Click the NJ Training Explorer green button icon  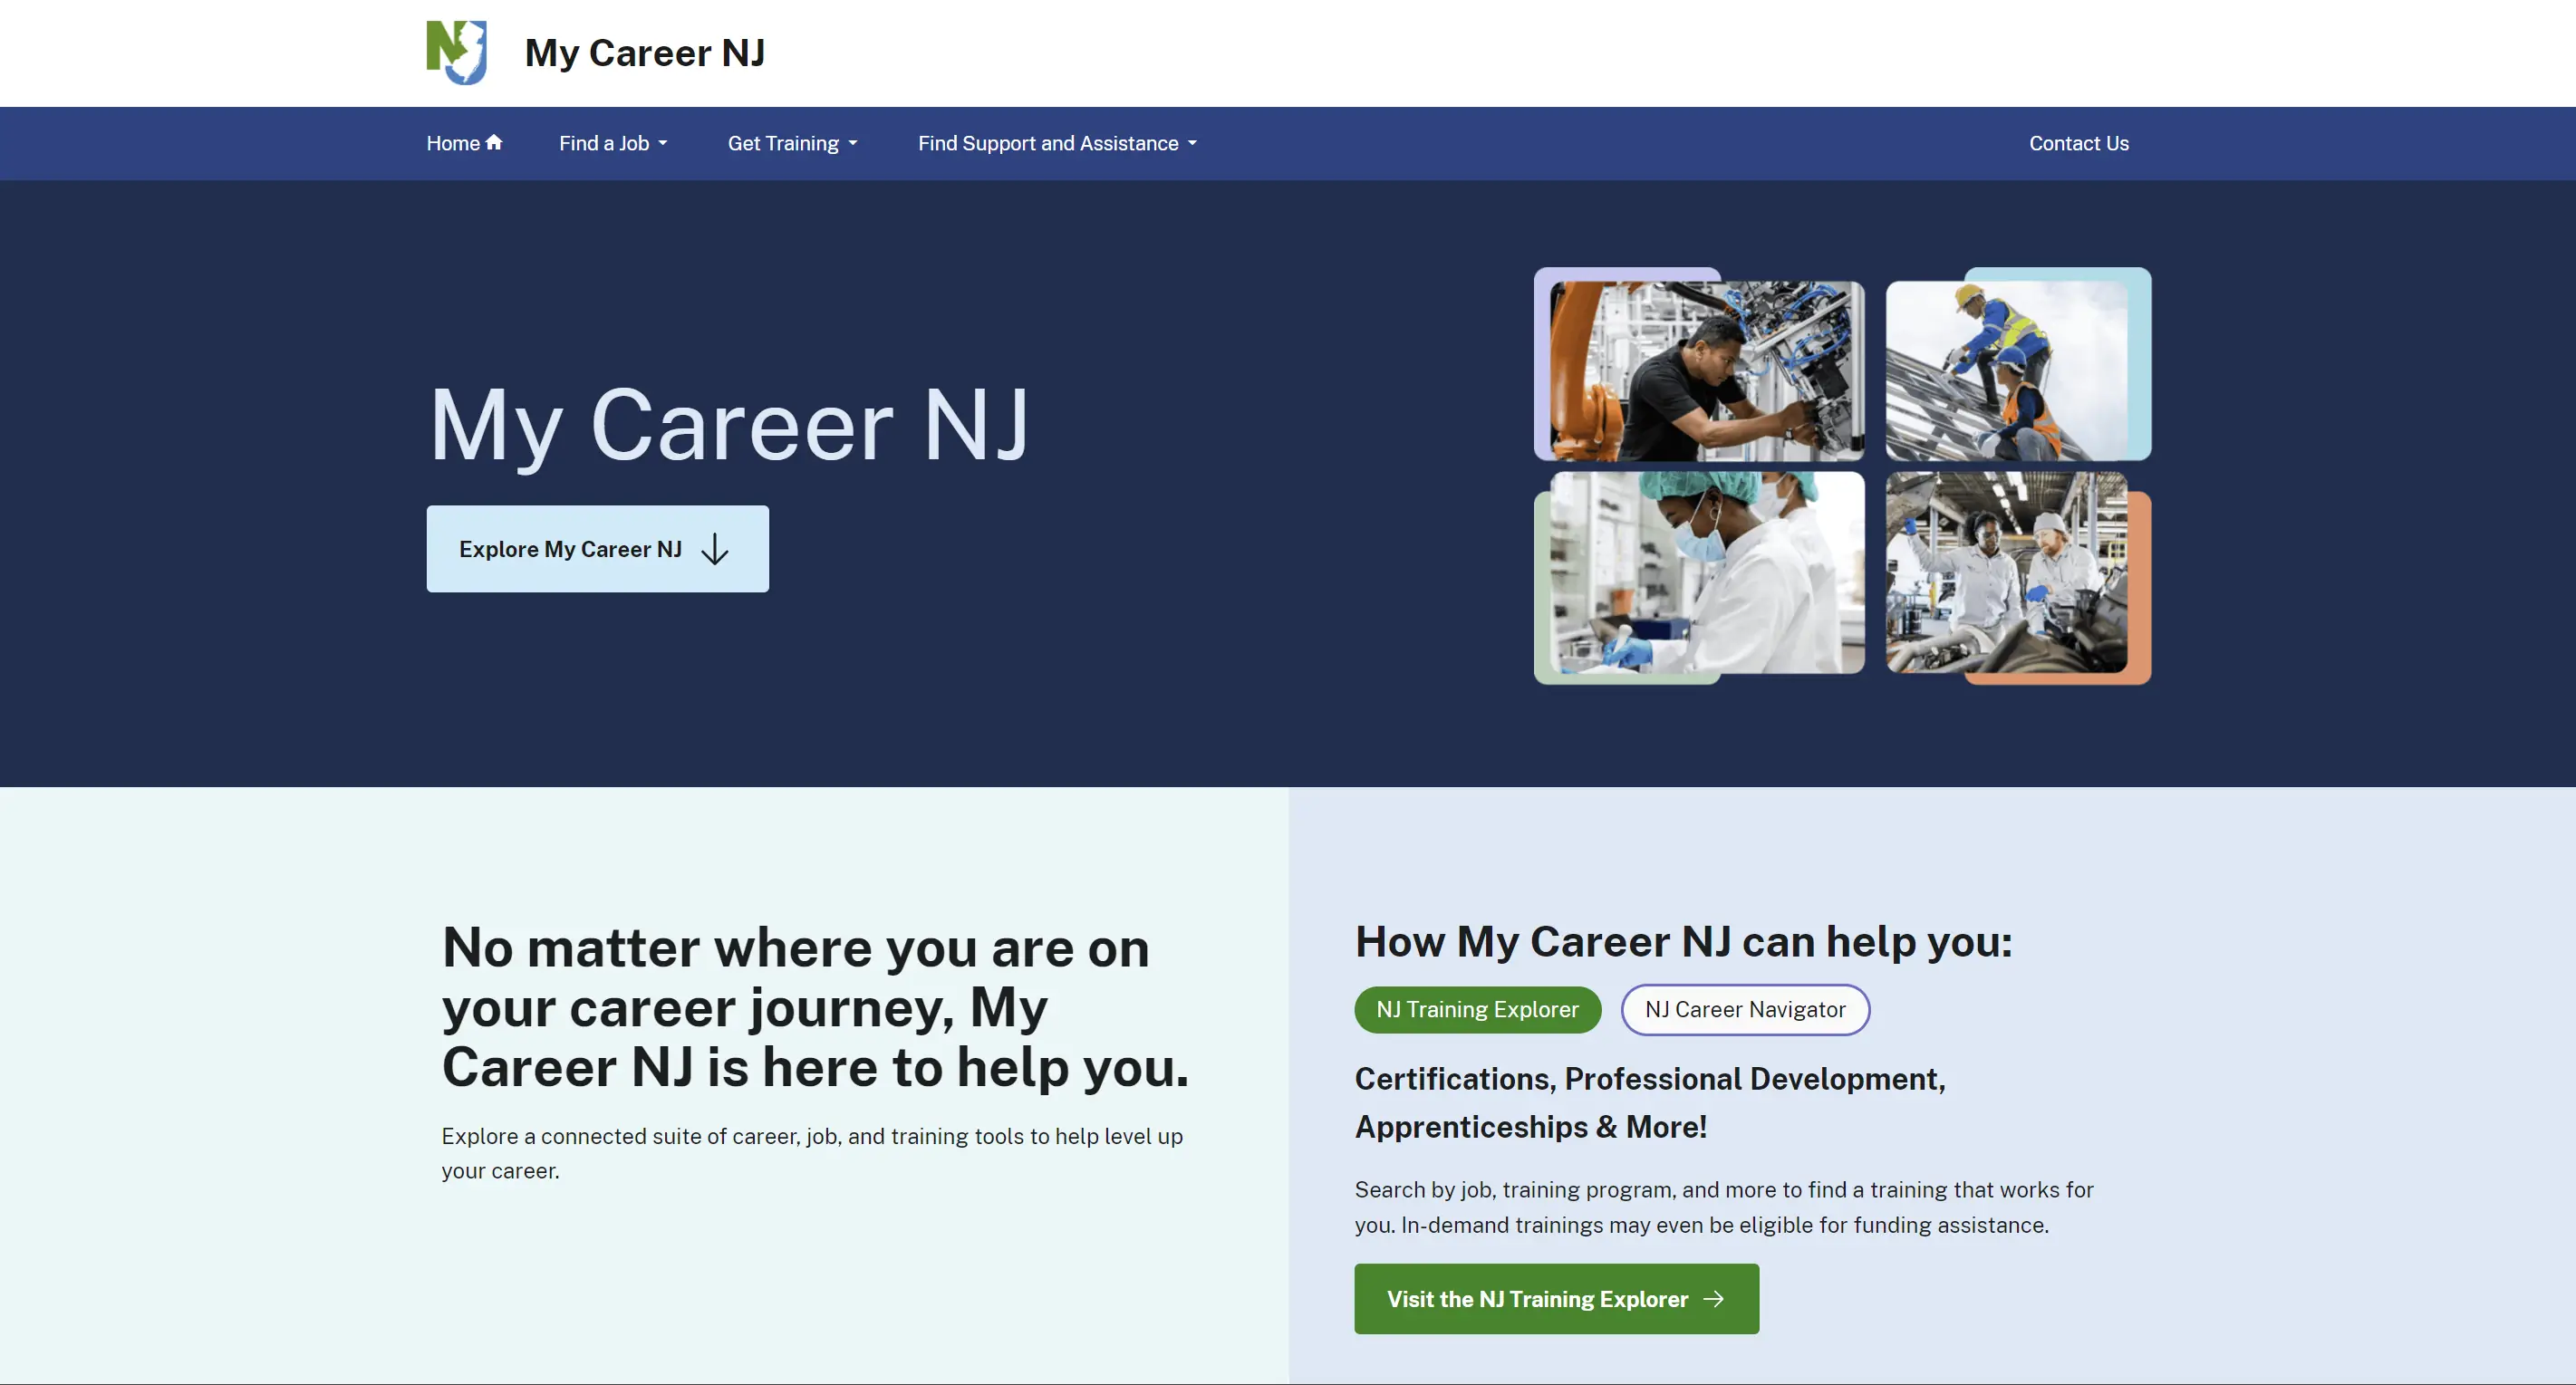click(x=1477, y=1008)
